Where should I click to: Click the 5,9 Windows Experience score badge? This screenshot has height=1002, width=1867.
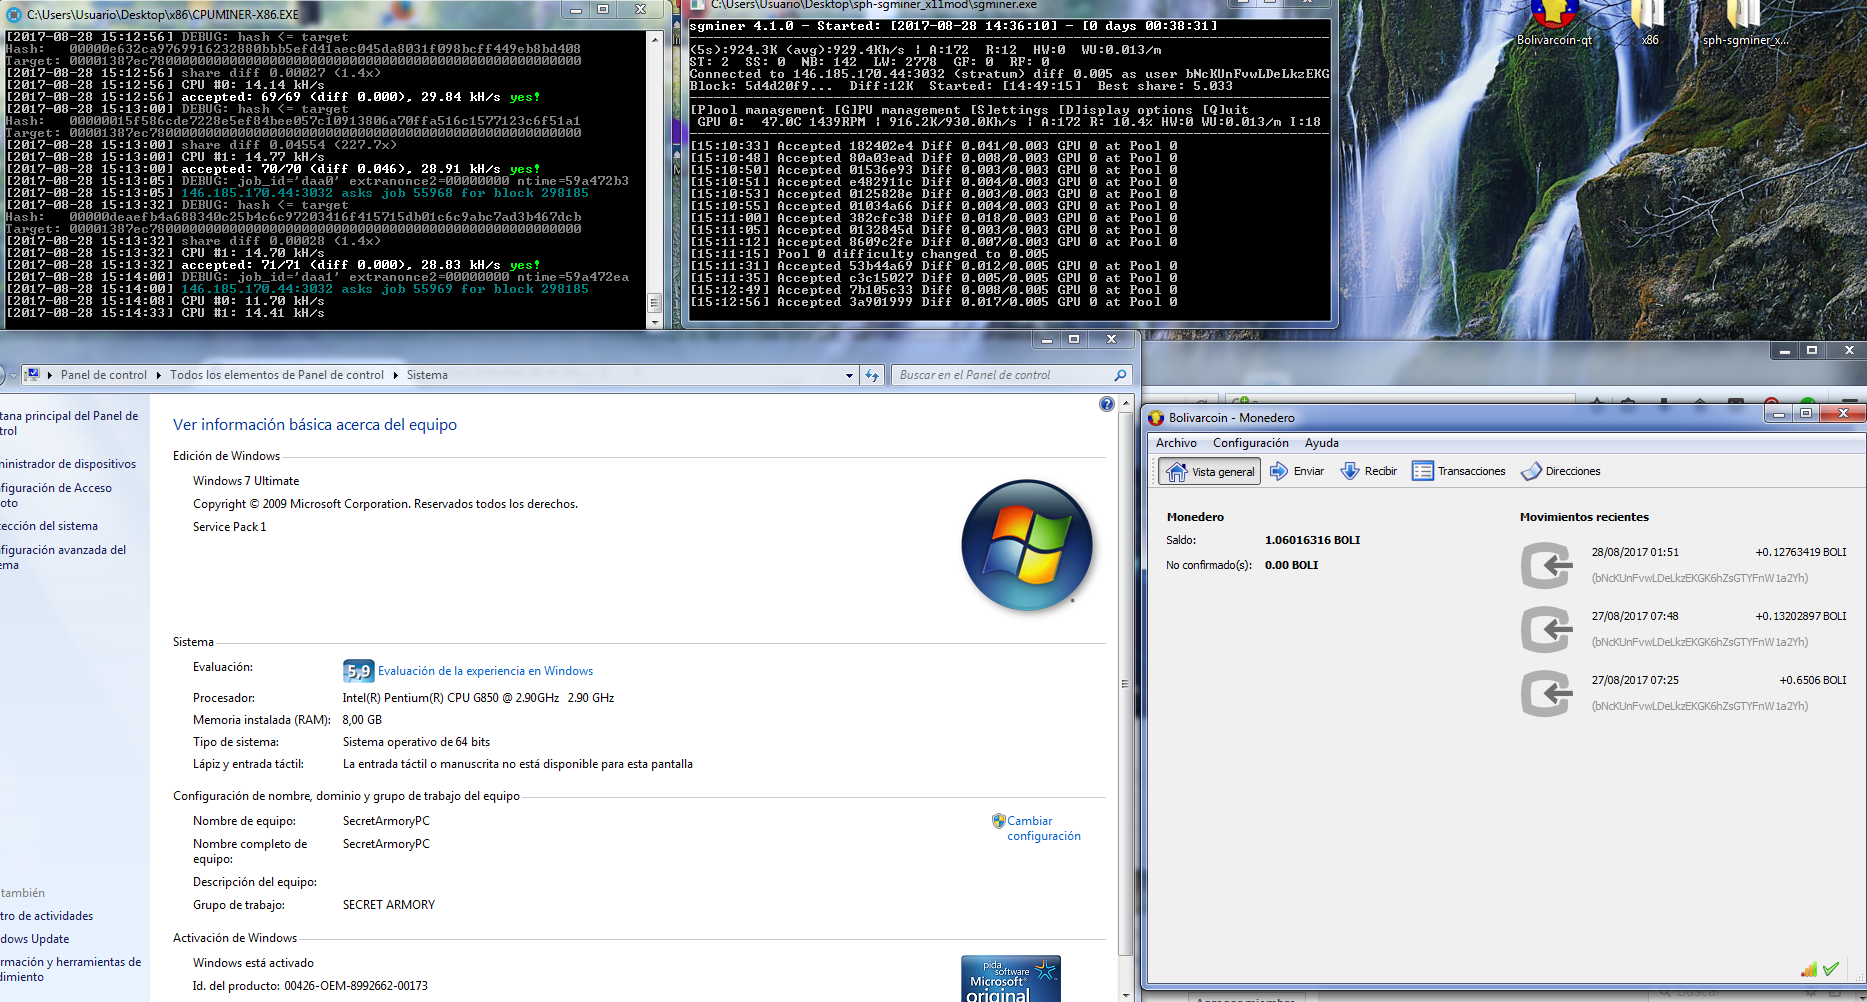[x=358, y=671]
